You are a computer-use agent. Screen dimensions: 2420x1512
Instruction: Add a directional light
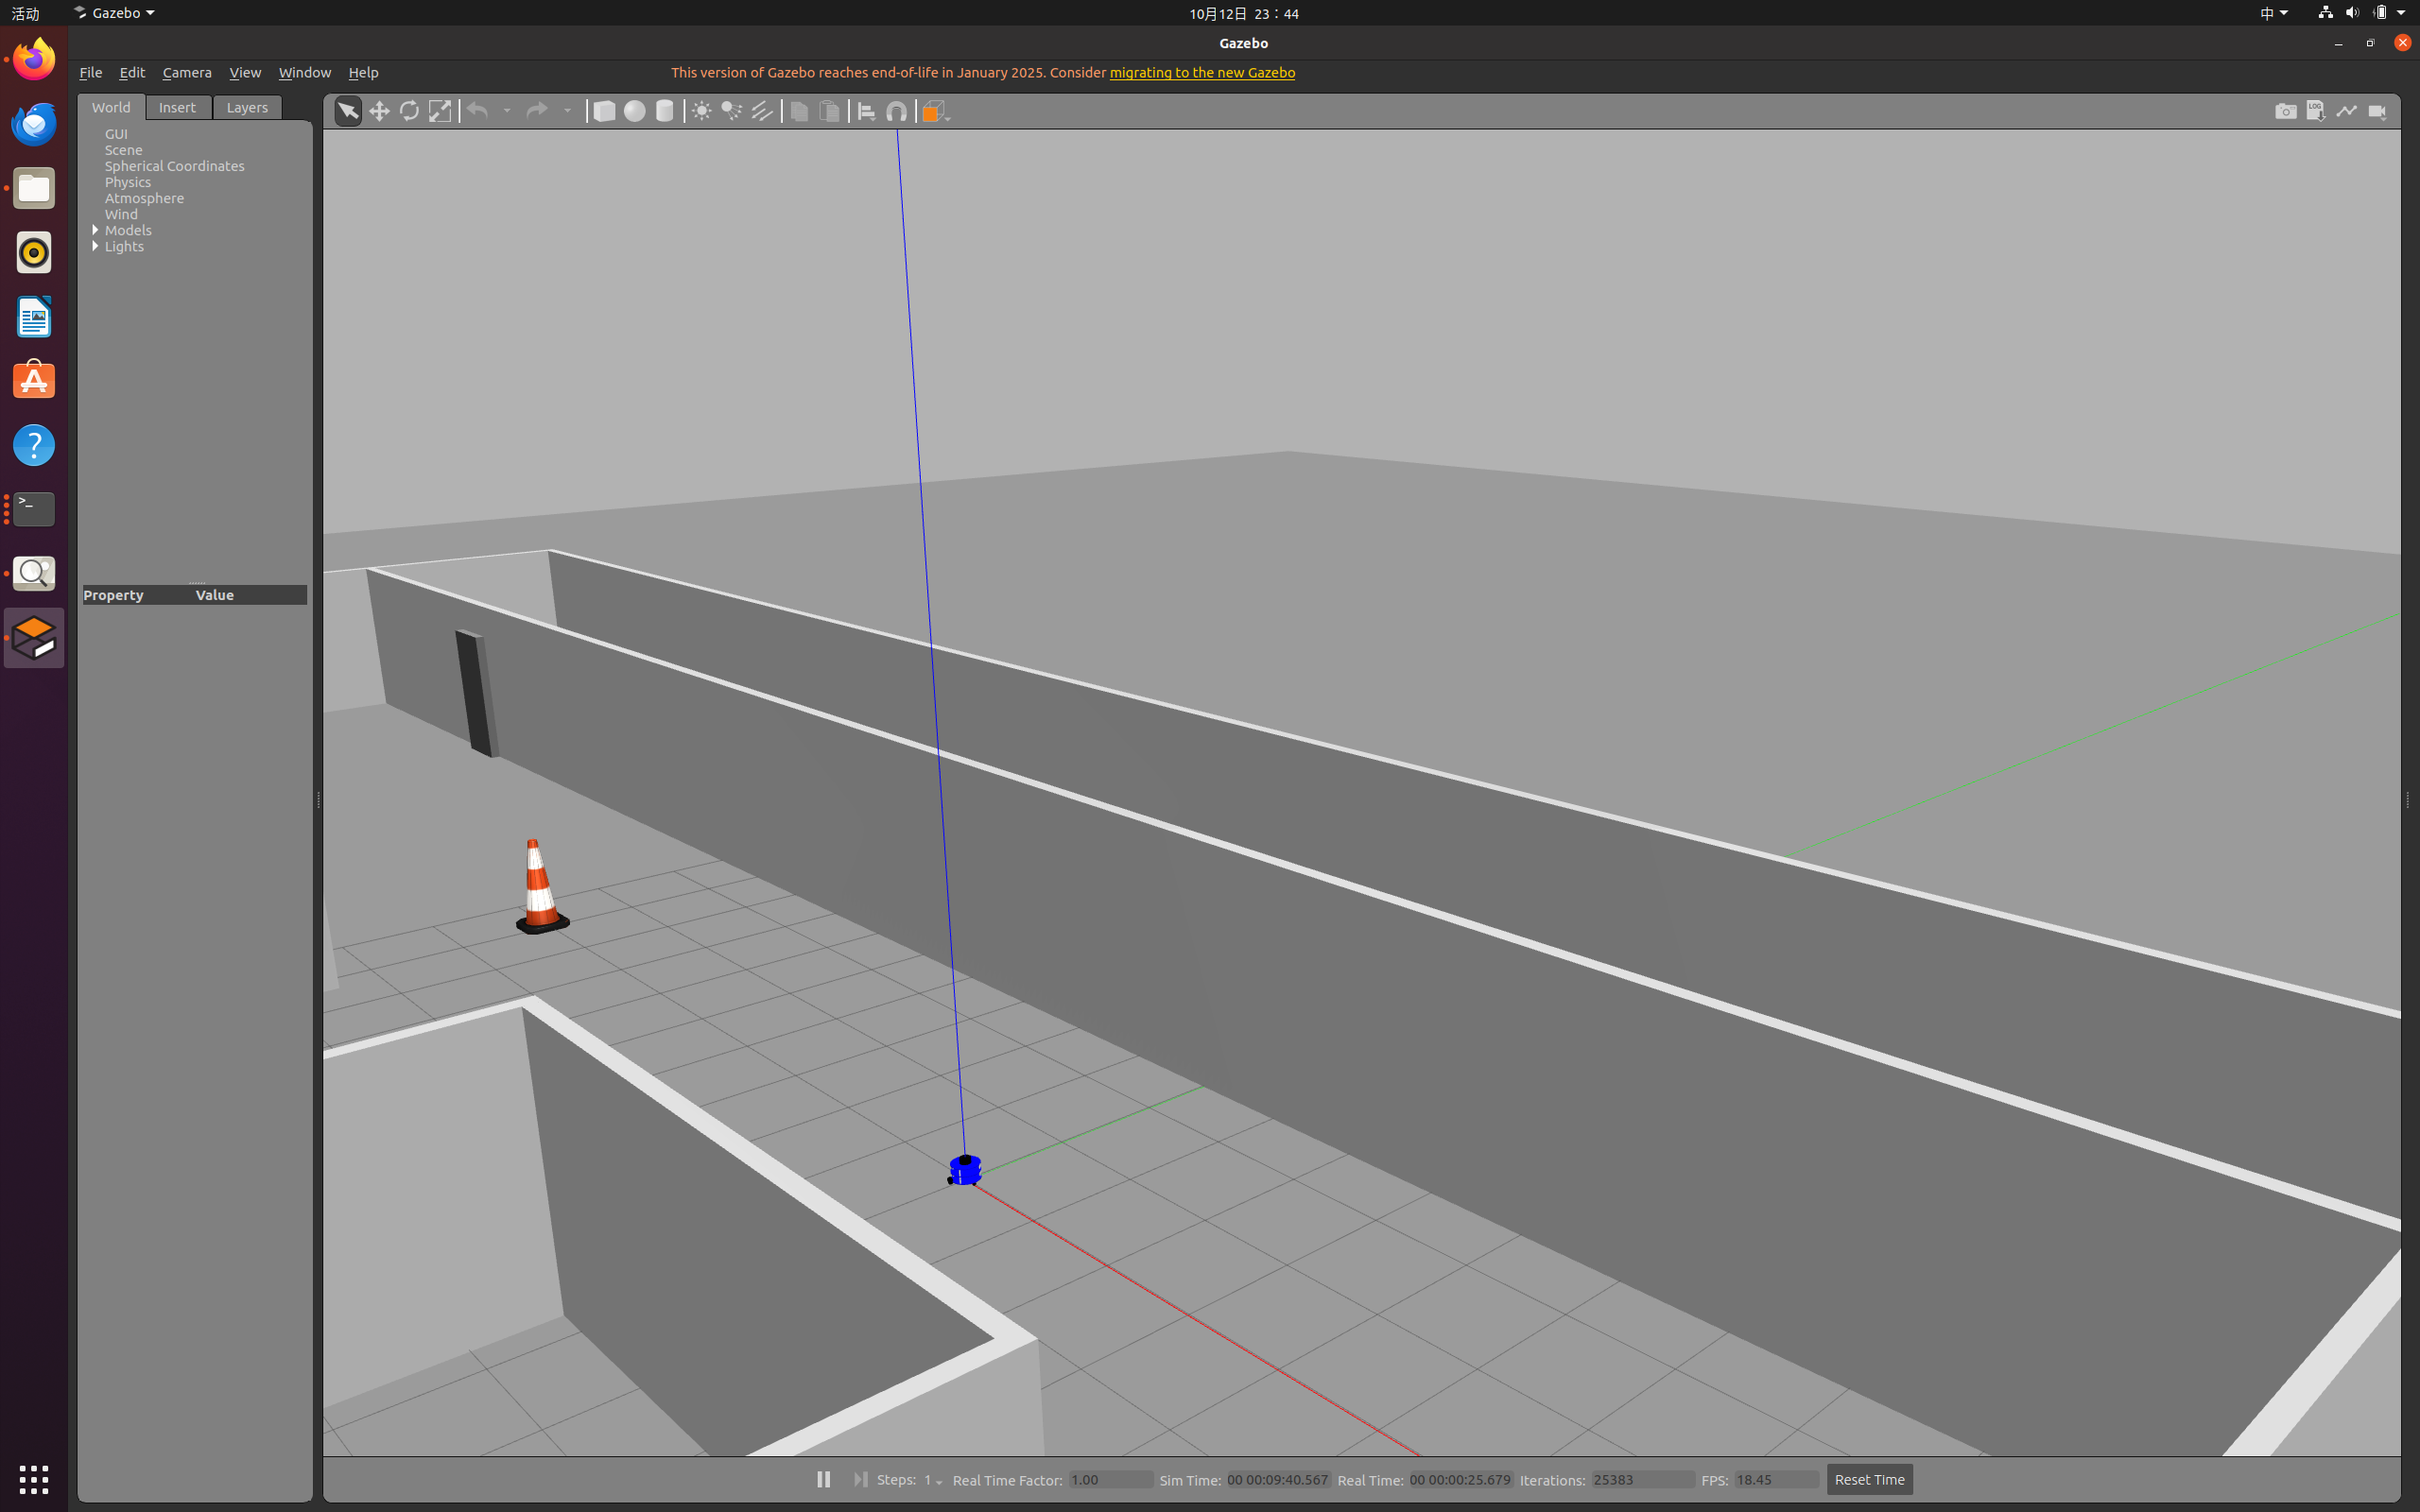[x=762, y=111]
